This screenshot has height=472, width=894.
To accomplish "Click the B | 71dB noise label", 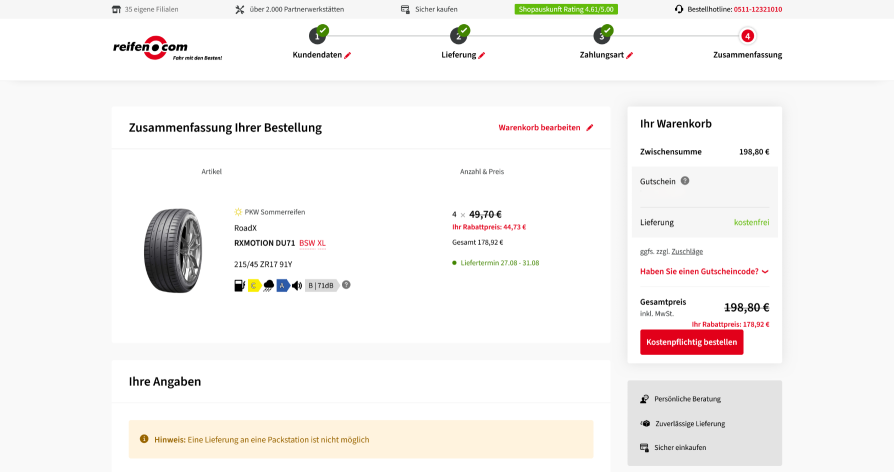I will (x=322, y=286).
